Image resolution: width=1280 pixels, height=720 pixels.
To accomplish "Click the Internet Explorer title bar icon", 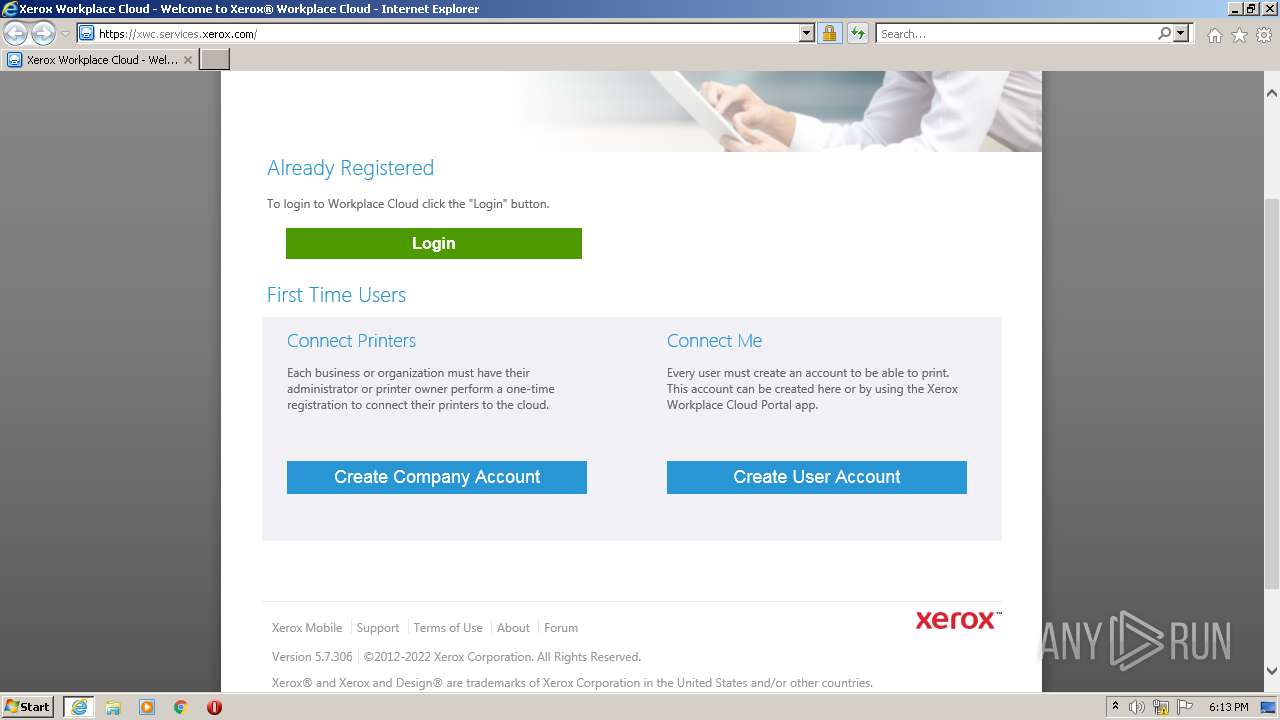I will point(10,9).
